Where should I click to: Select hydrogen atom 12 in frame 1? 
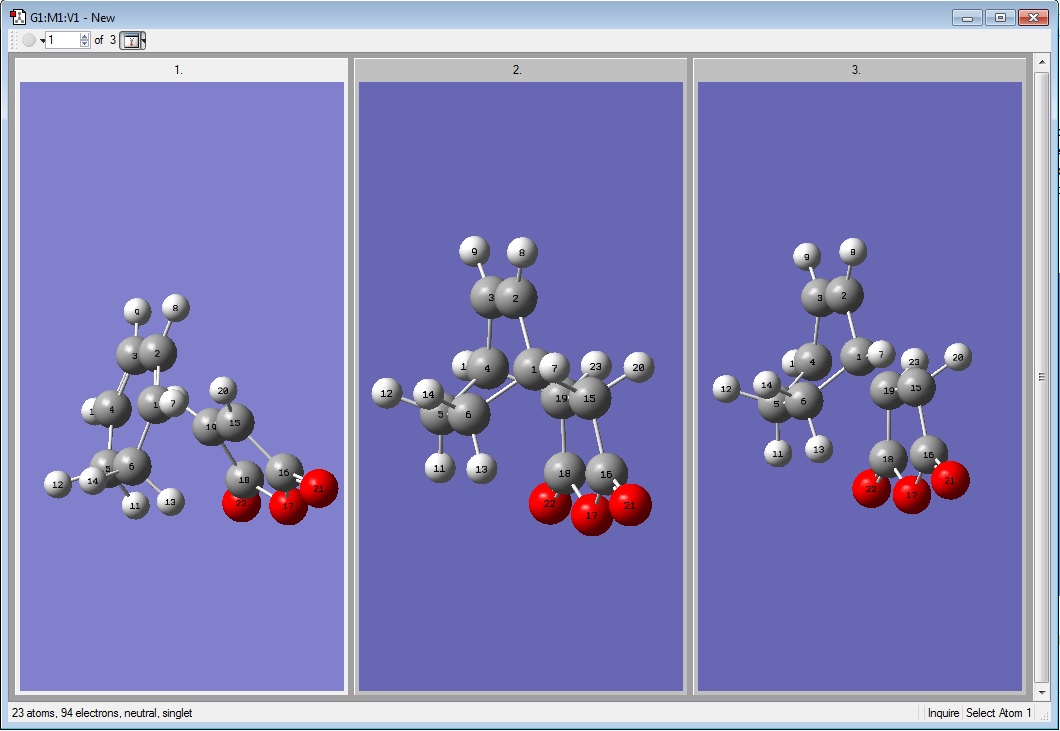(x=57, y=484)
